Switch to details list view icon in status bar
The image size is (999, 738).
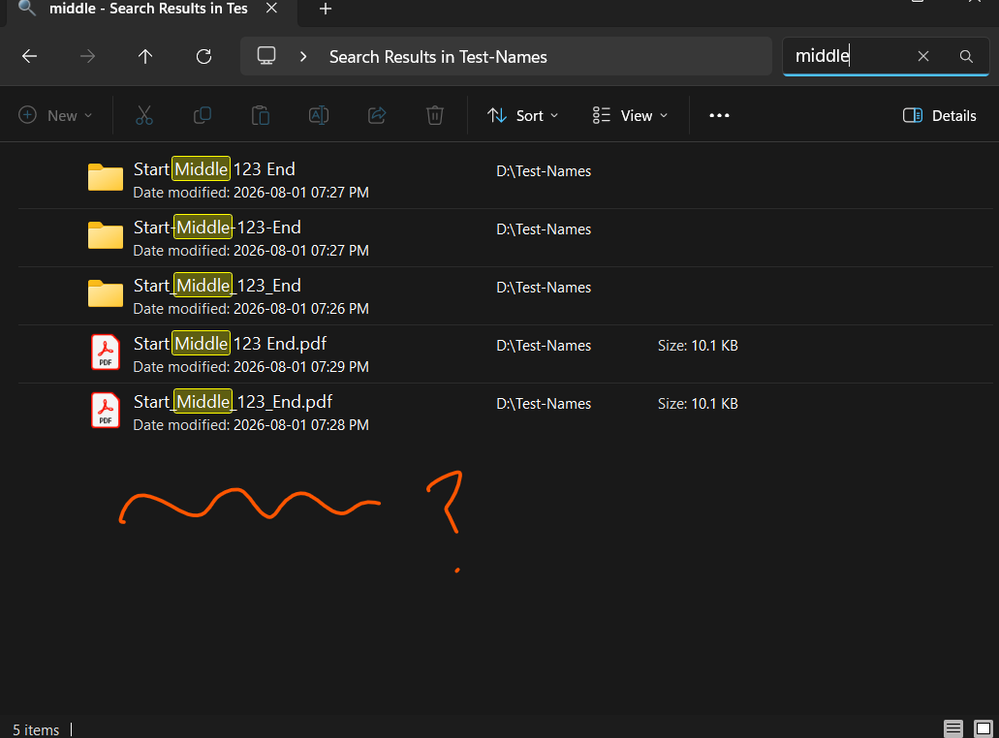[x=953, y=728]
